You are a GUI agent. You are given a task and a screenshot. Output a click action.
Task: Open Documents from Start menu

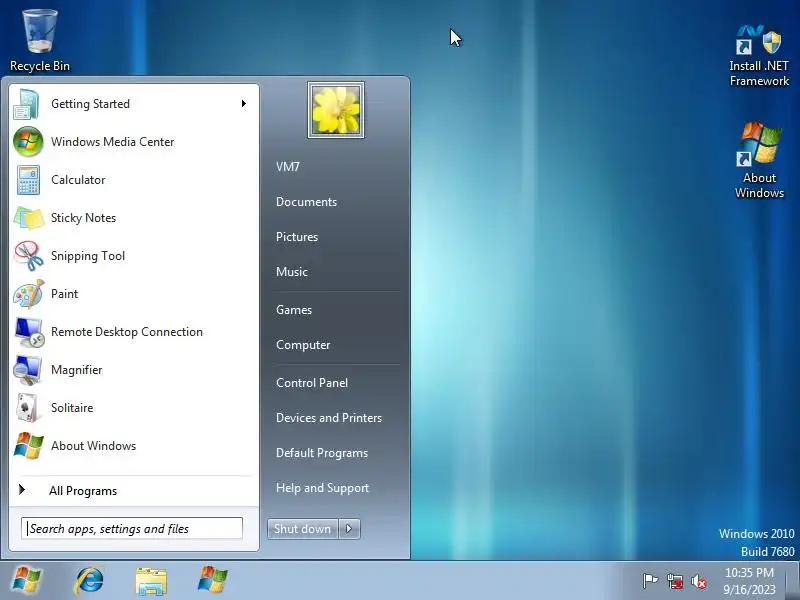coord(307,202)
